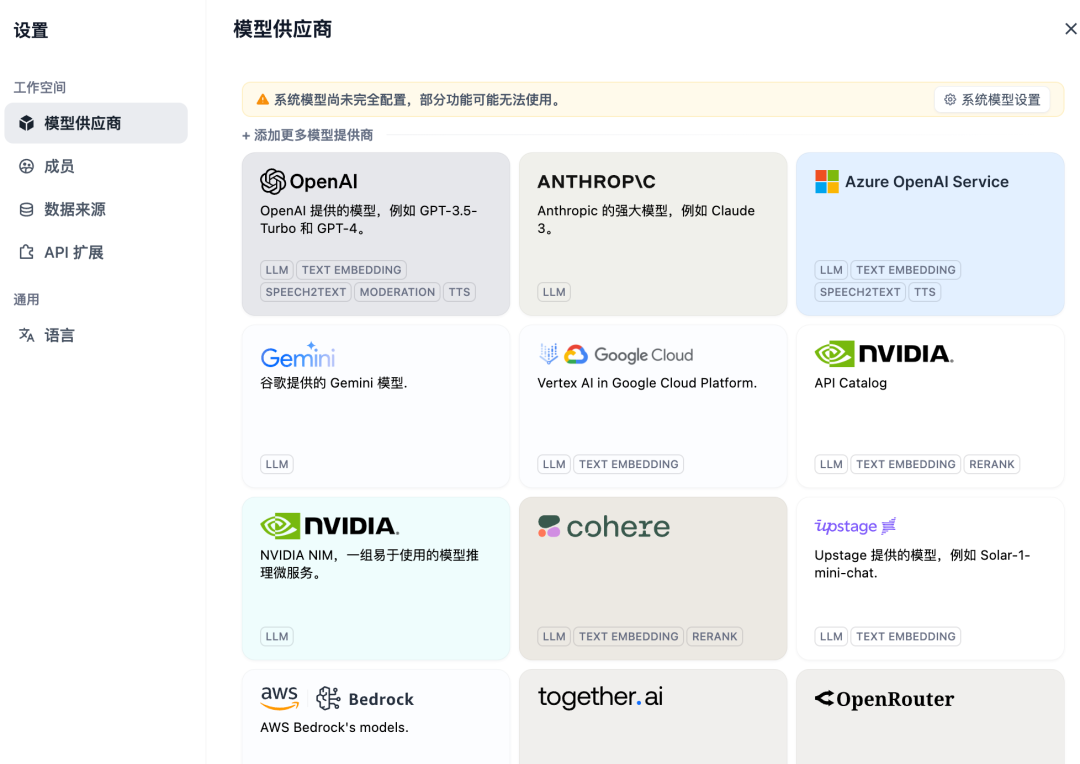The width and height of the screenshot is (1080, 764).
Task: Click the cohere logo
Action: click(603, 527)
